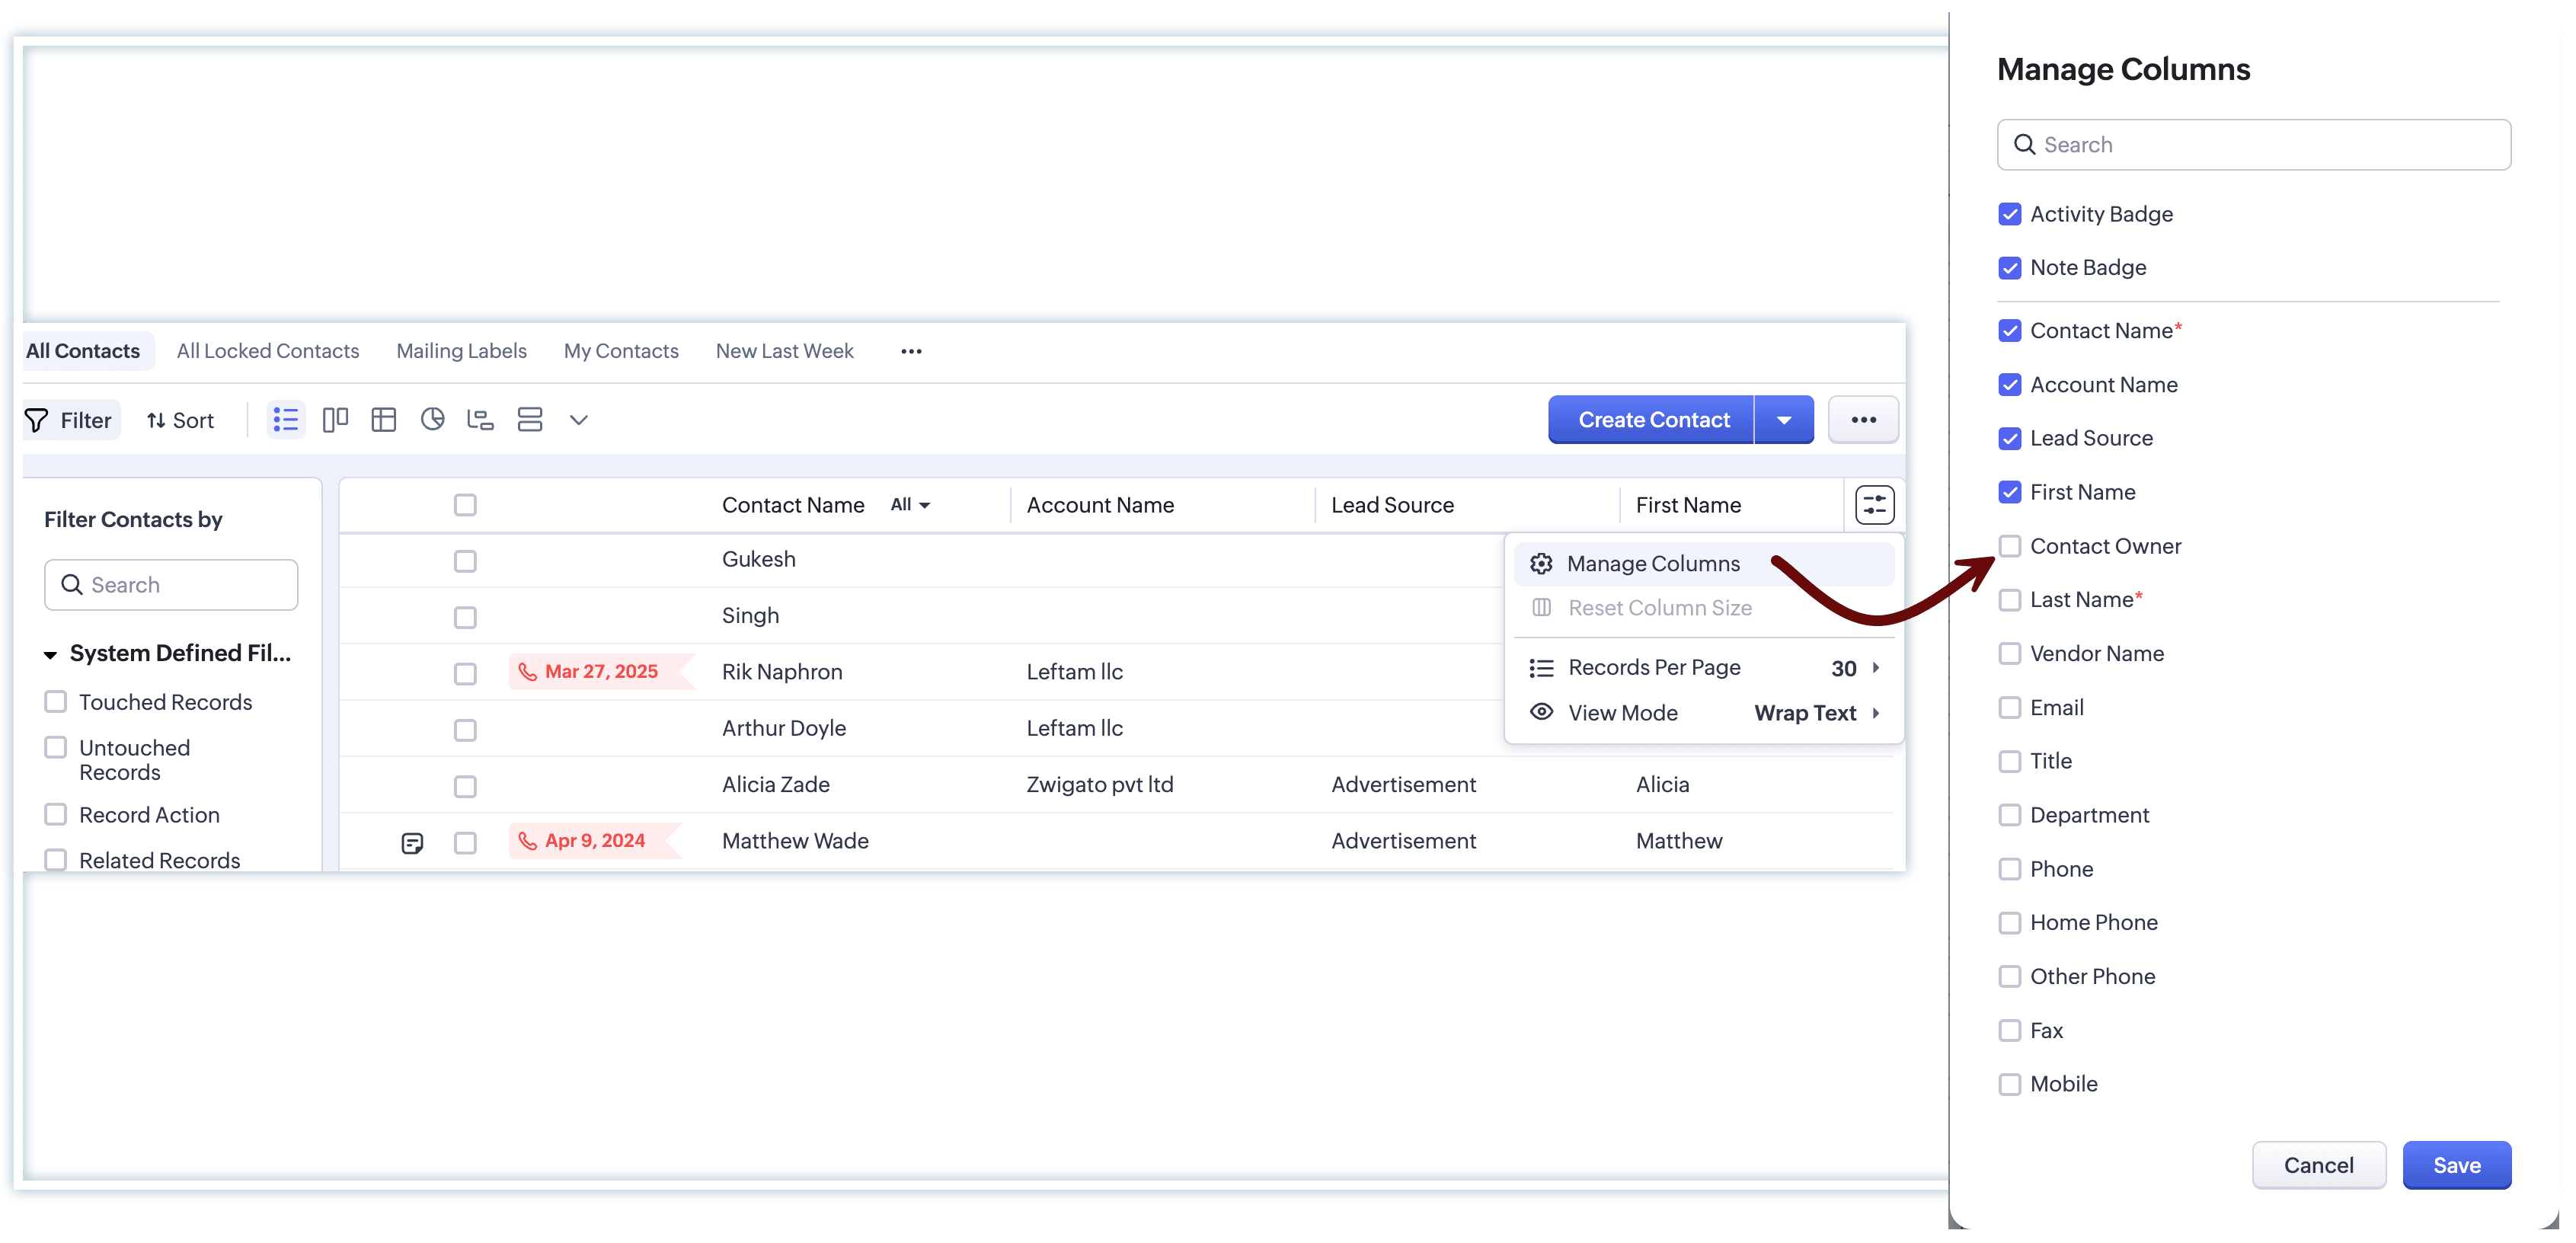Open the tile view icon
Image resolution: width=2576 pixels, height=1243 pixels.
(529, 420)
